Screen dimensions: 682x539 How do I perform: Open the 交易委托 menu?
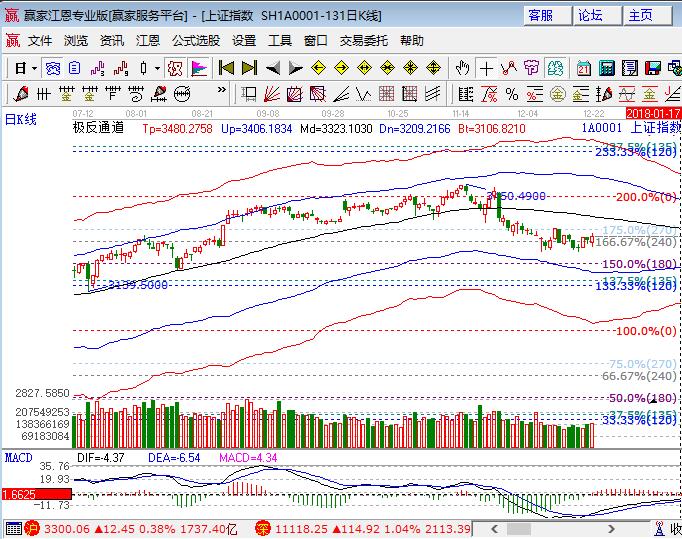[364, 41]
